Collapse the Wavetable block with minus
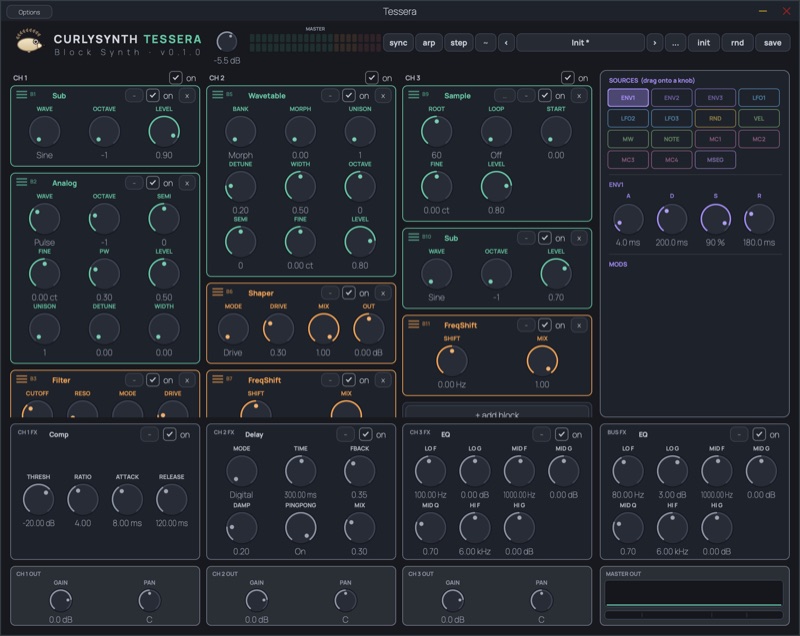The width and height of the screenshot is (800, 636). click(330, 95)
